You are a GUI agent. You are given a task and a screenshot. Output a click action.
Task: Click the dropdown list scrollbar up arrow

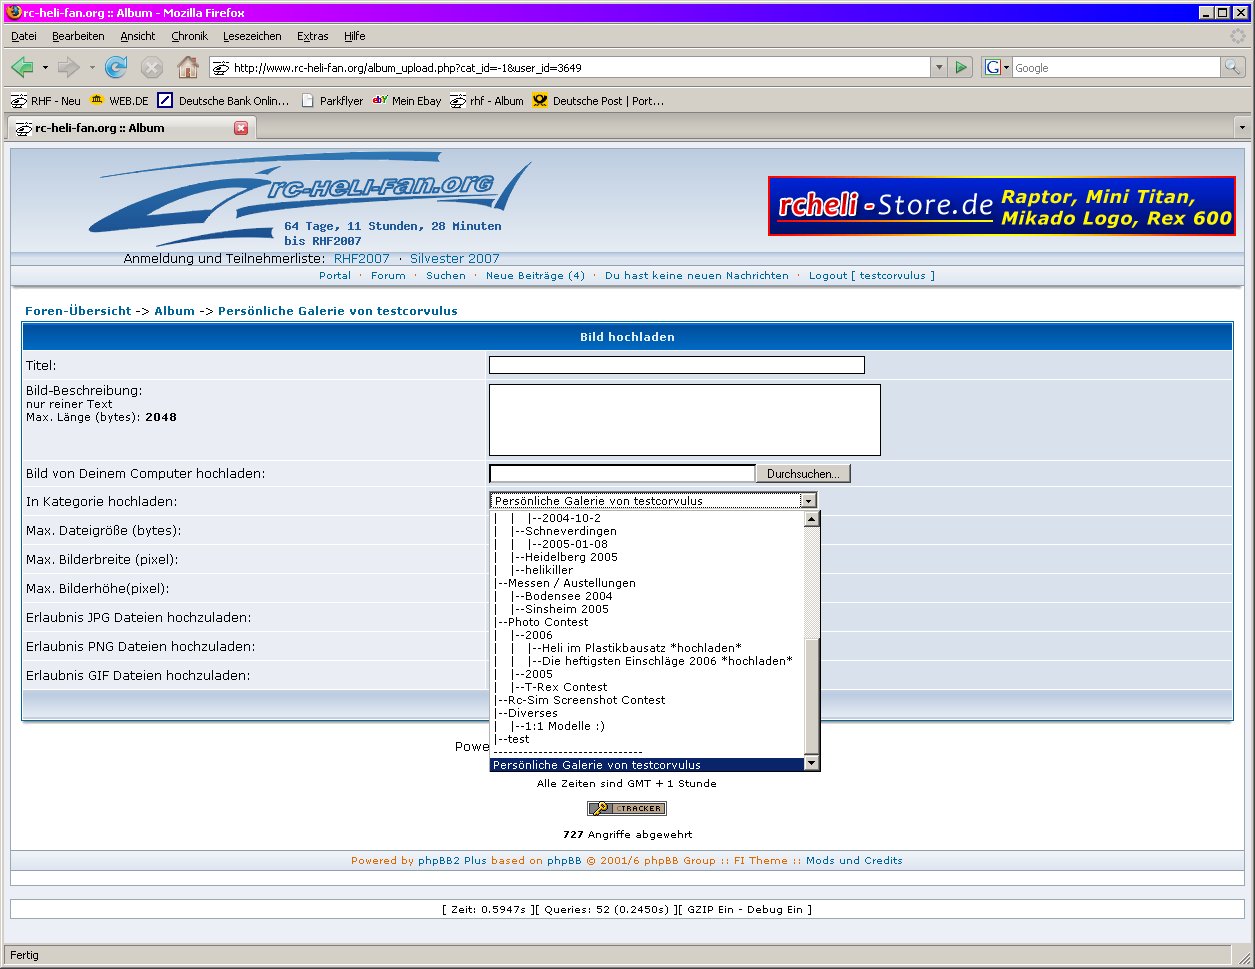812,519
